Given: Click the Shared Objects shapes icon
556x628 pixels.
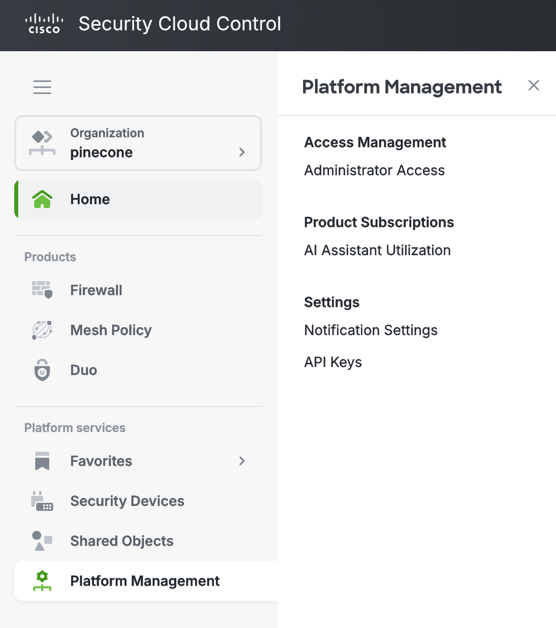Looking at the screenshot, I should 42,541.
